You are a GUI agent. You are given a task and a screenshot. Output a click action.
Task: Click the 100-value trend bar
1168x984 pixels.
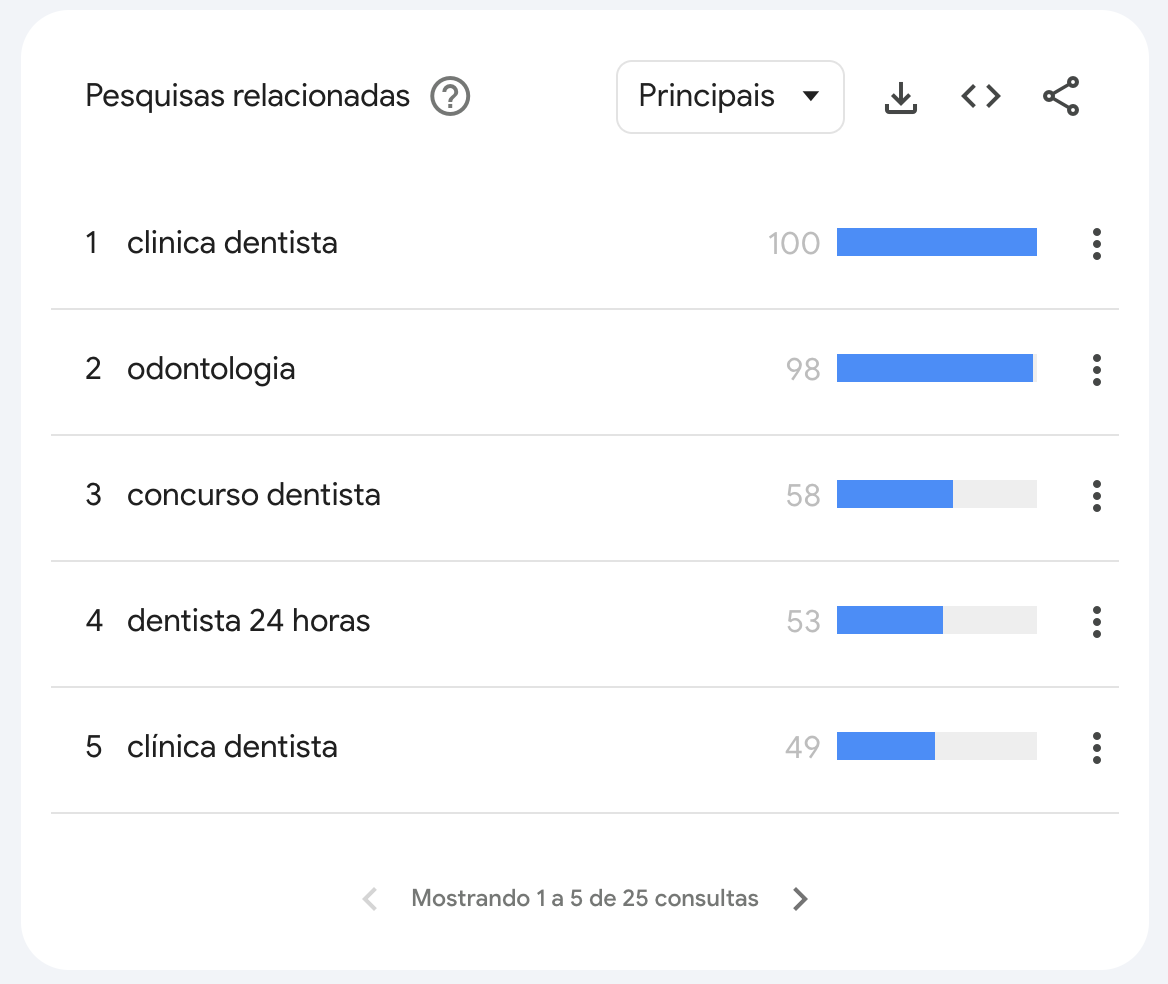coord(936,242)
